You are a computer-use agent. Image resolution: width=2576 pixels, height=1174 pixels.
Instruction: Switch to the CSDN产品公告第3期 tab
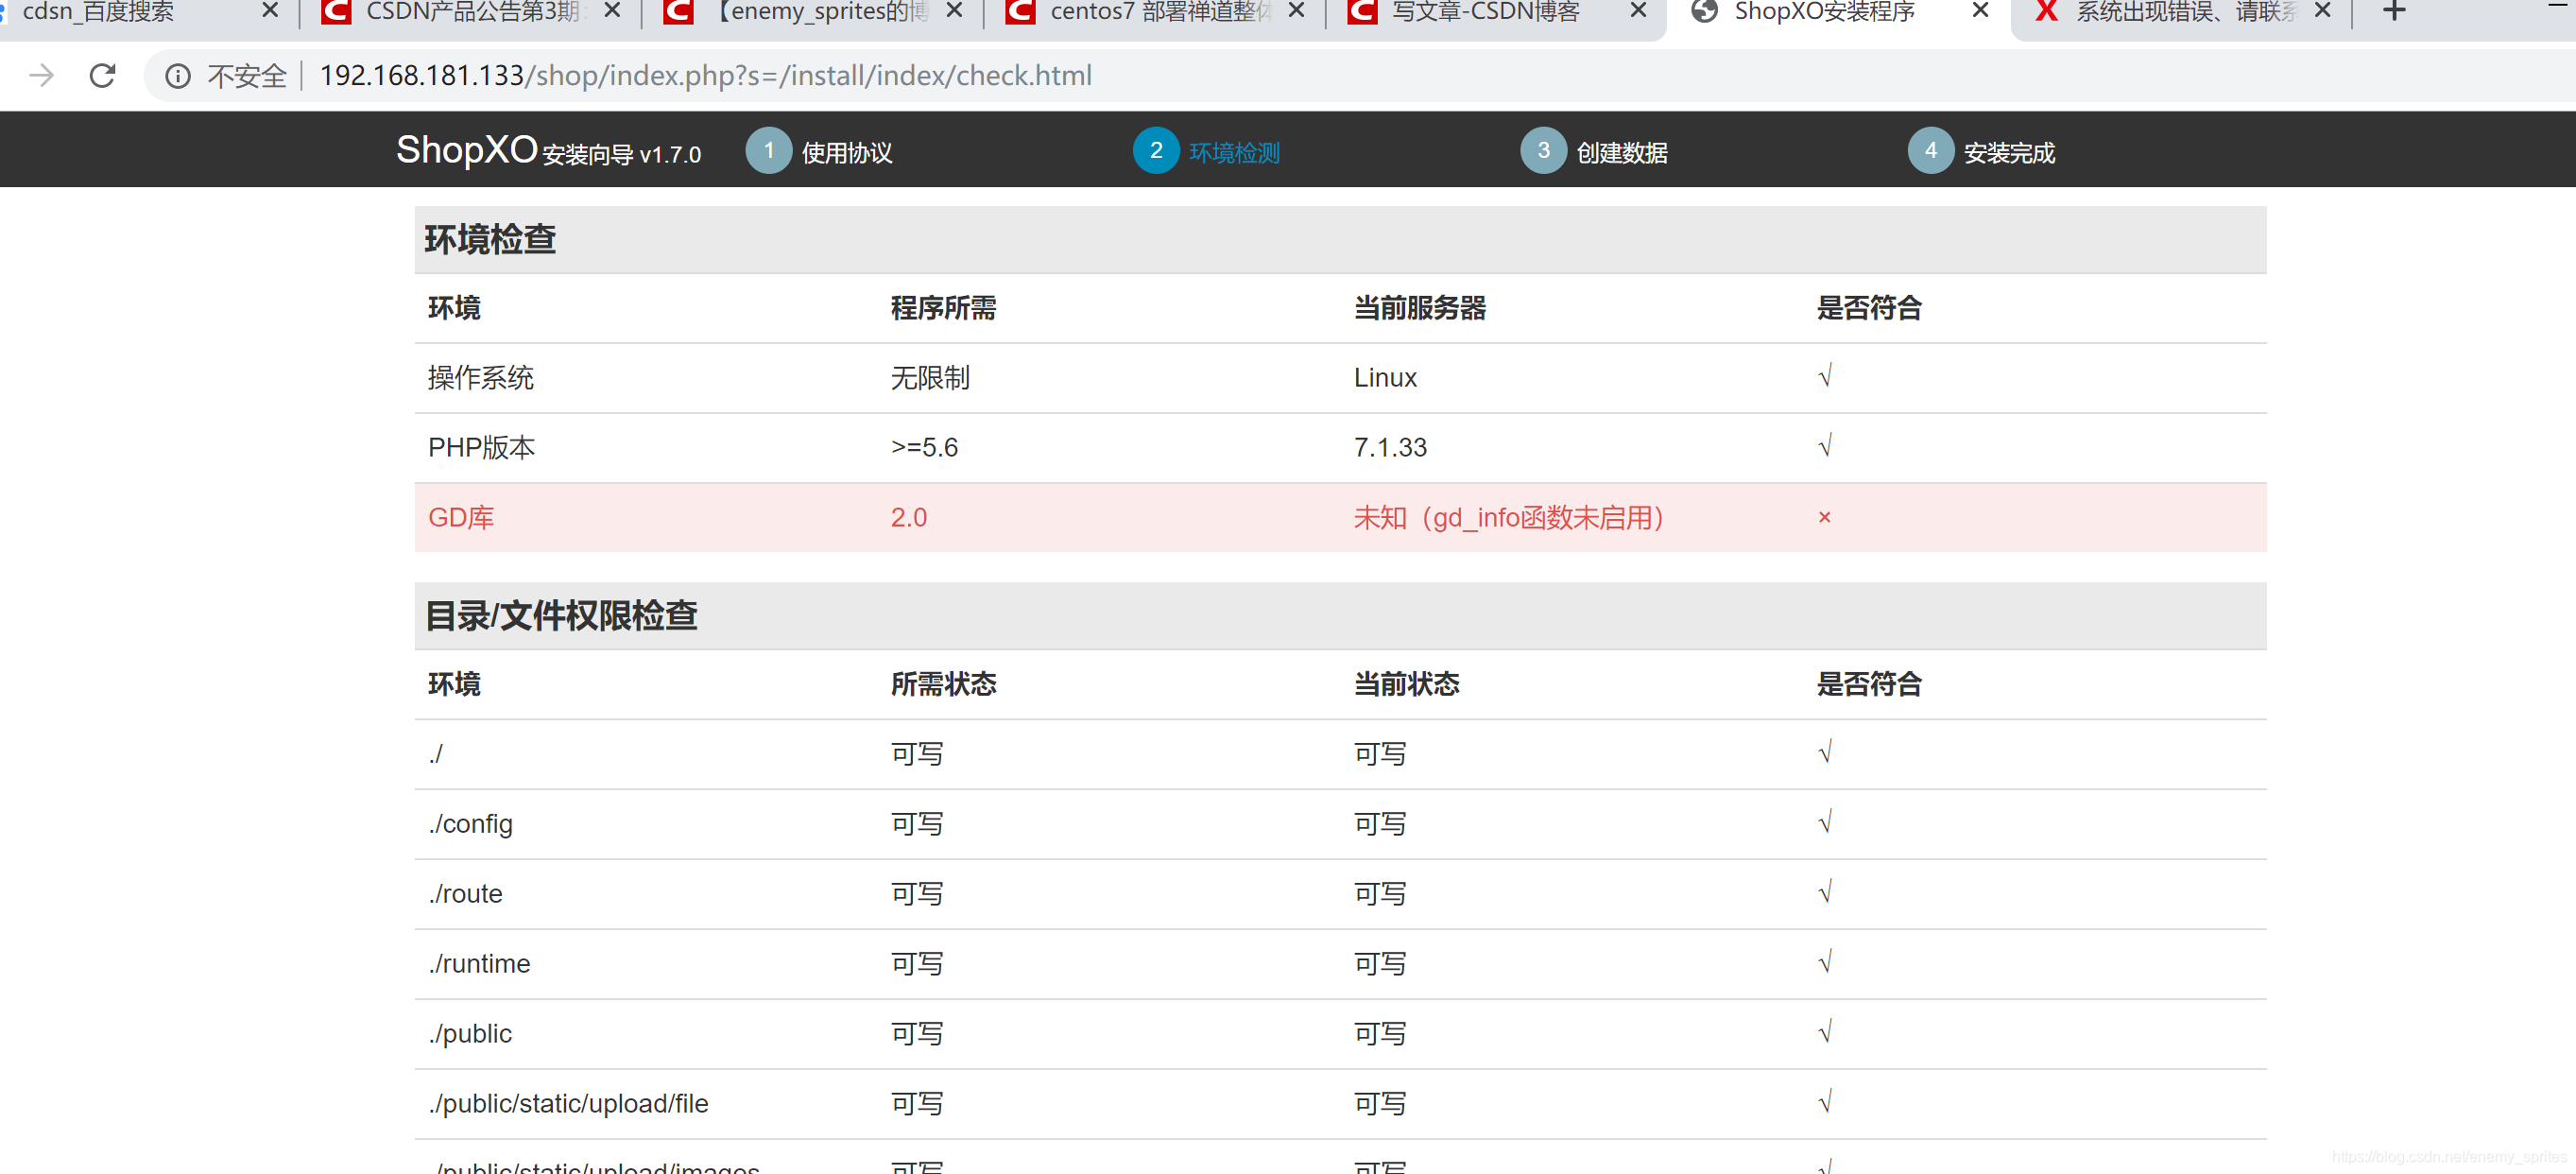click(470, 12)
